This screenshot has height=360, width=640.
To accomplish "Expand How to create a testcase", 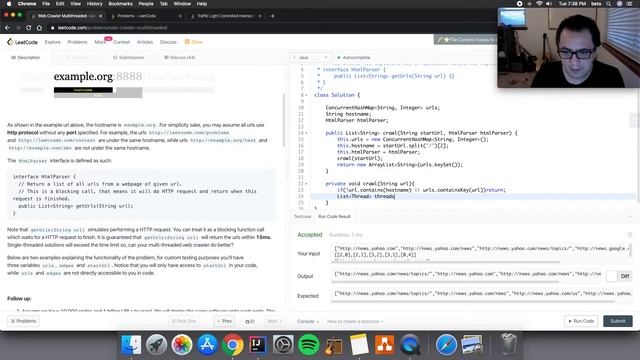I will [355, 321].
